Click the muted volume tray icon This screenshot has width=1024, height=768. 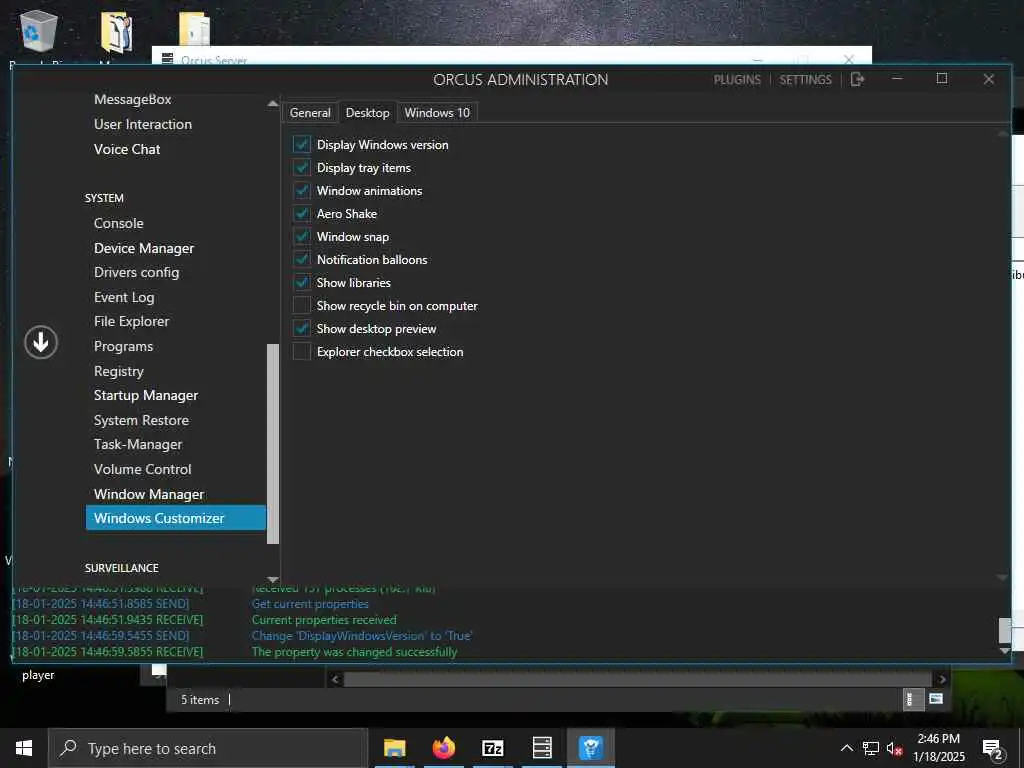(x=894, y=748)
